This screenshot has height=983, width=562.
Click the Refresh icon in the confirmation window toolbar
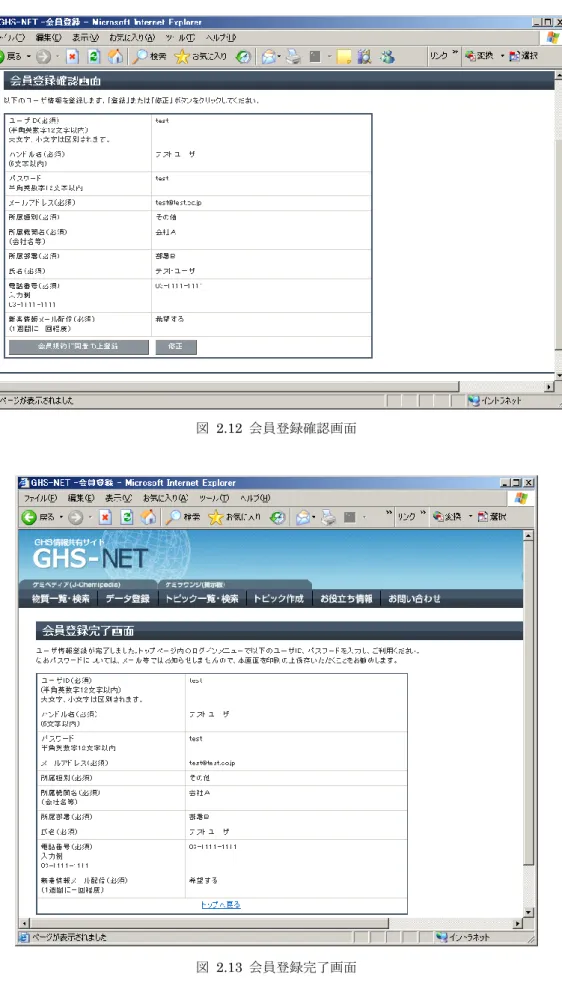click(x=93, y=56)
